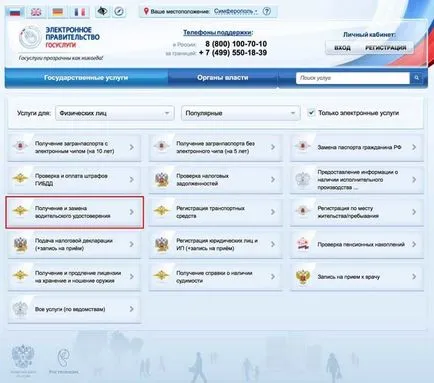Click the search magnifier button

coord(416,78)
